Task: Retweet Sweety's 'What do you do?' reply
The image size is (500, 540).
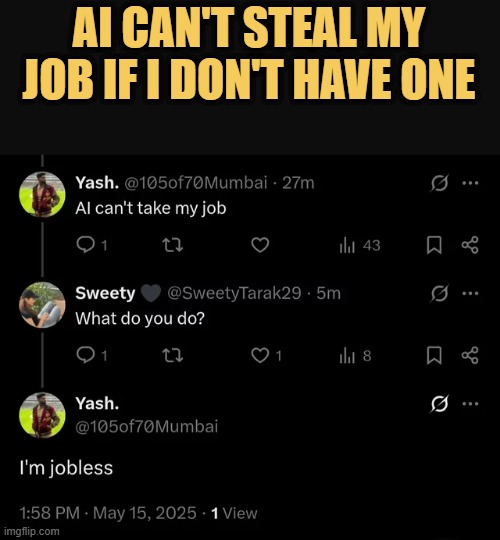Action: [x=173, y=355]
